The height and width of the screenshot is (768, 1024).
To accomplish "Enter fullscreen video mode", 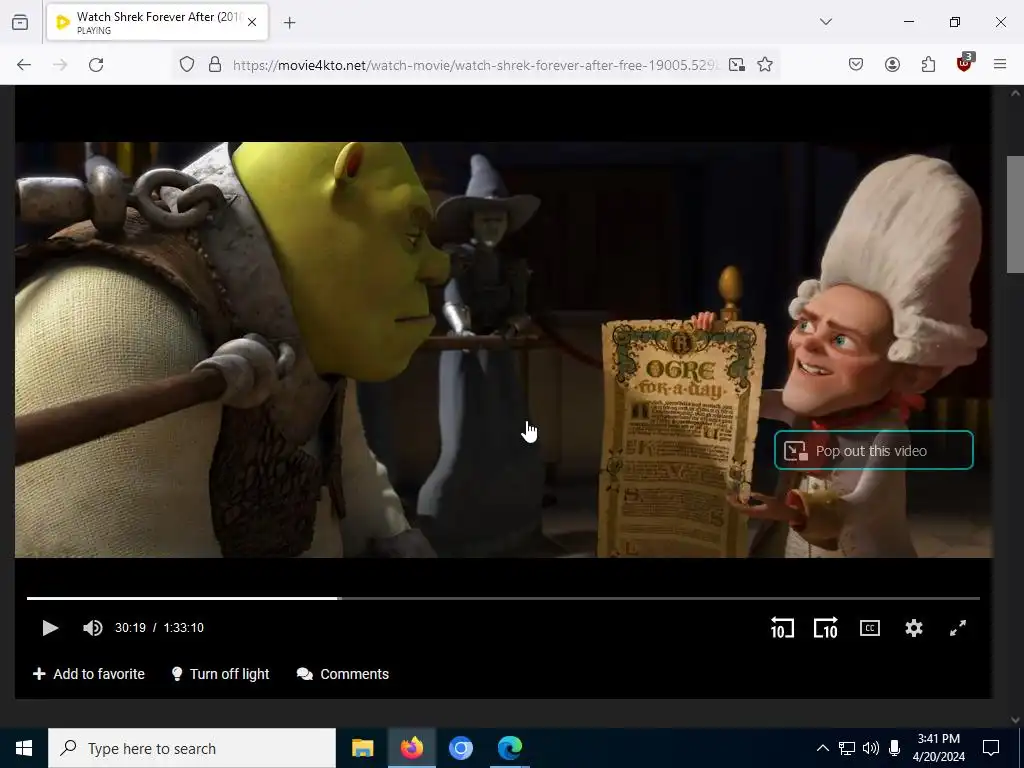I will [x=957, y=628].
